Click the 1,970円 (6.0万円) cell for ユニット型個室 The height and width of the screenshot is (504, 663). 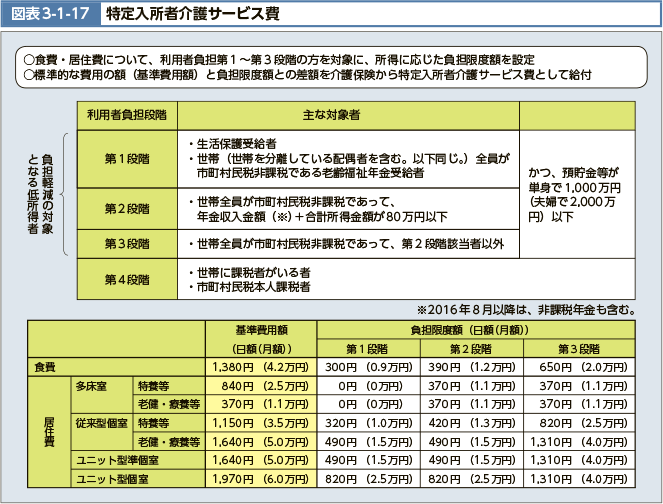tap(260, 479)
